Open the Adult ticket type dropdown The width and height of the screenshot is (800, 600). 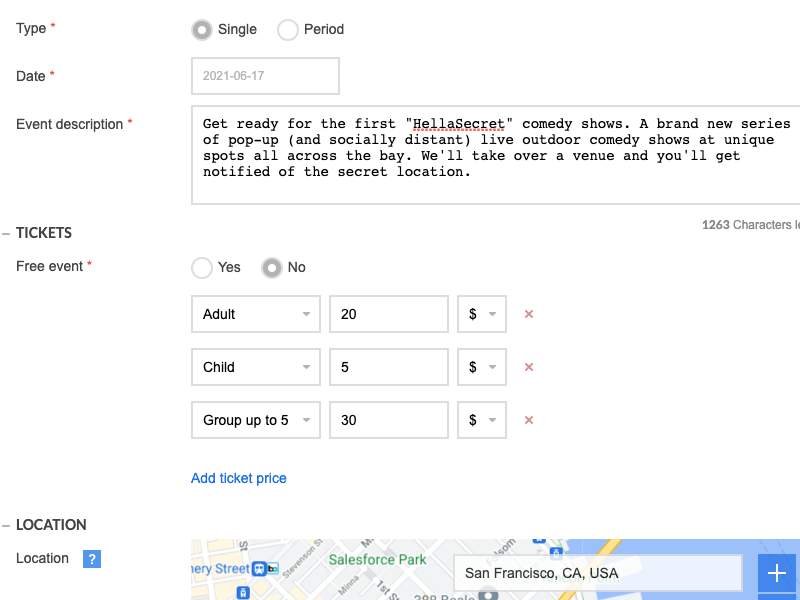pyautogui.click(x=256, y=314)
